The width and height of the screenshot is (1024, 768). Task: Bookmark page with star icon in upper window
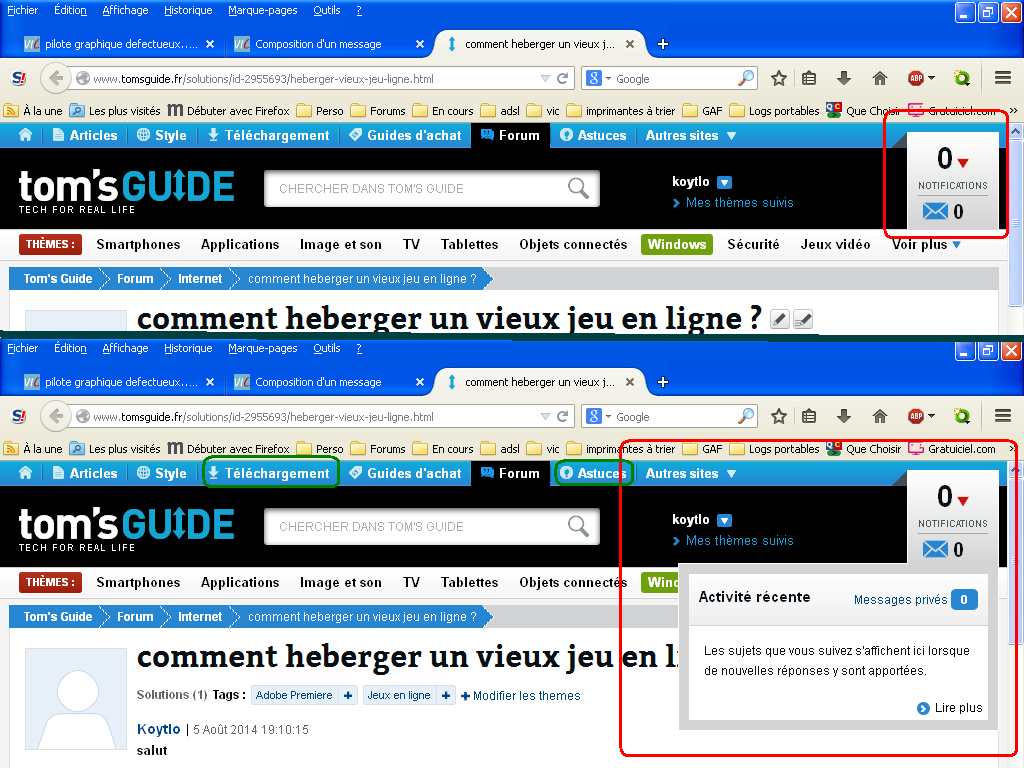(x=778, y=79)
